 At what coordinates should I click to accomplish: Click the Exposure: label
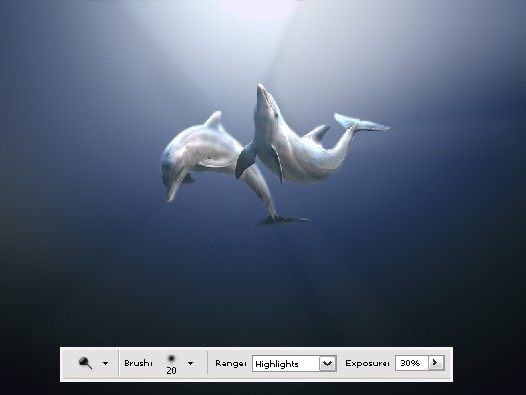click(367, 363)
